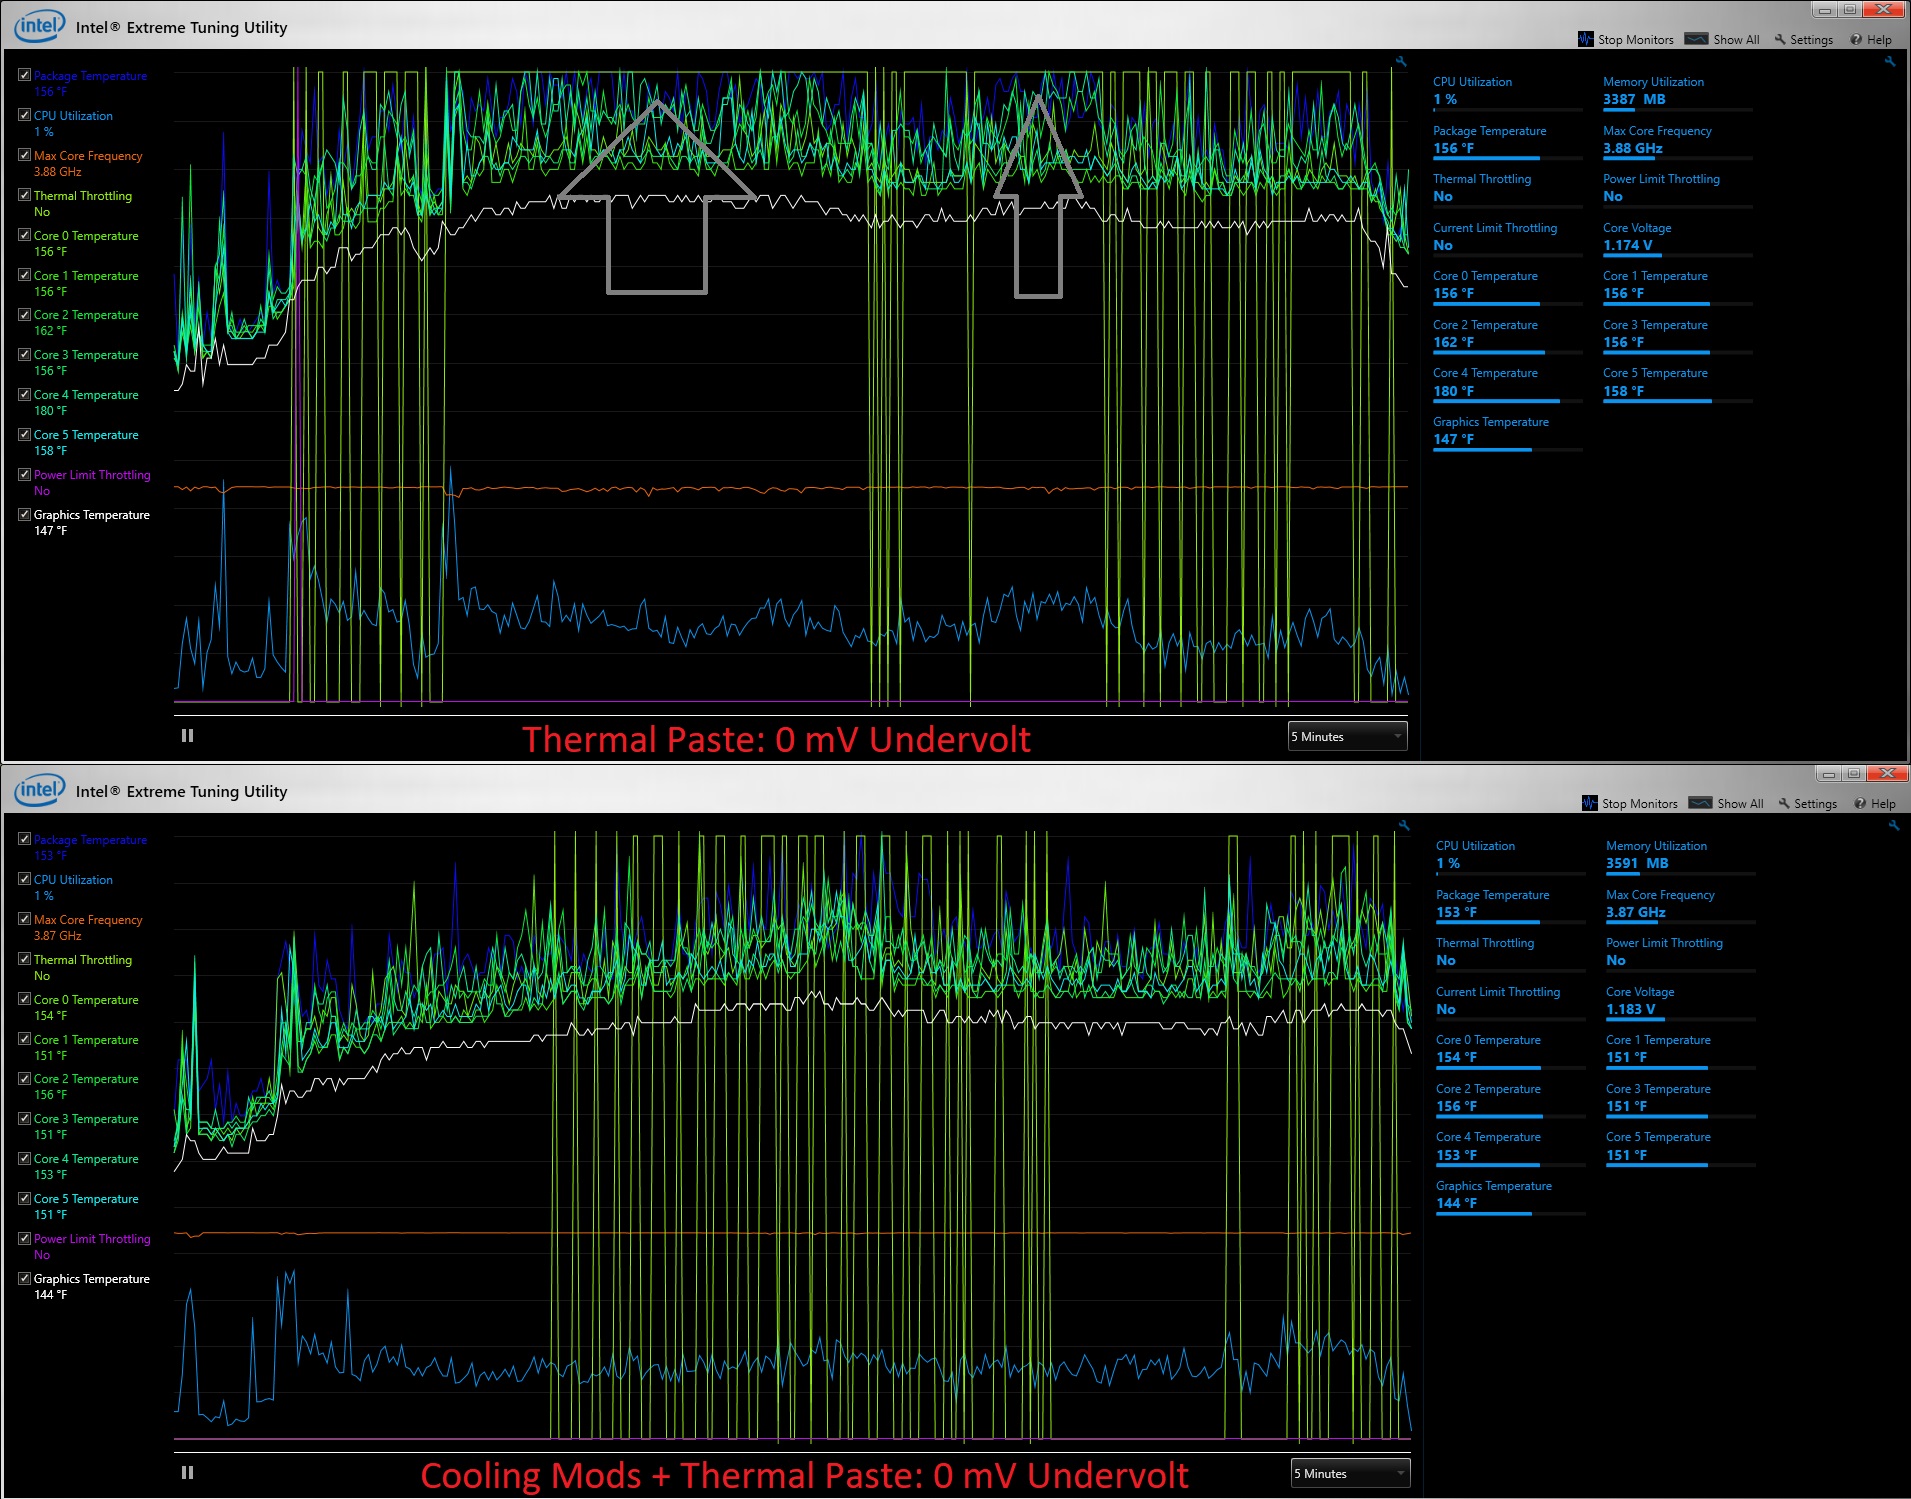Close the top Extreme Tuning Utility window

tap(1883, 10)
